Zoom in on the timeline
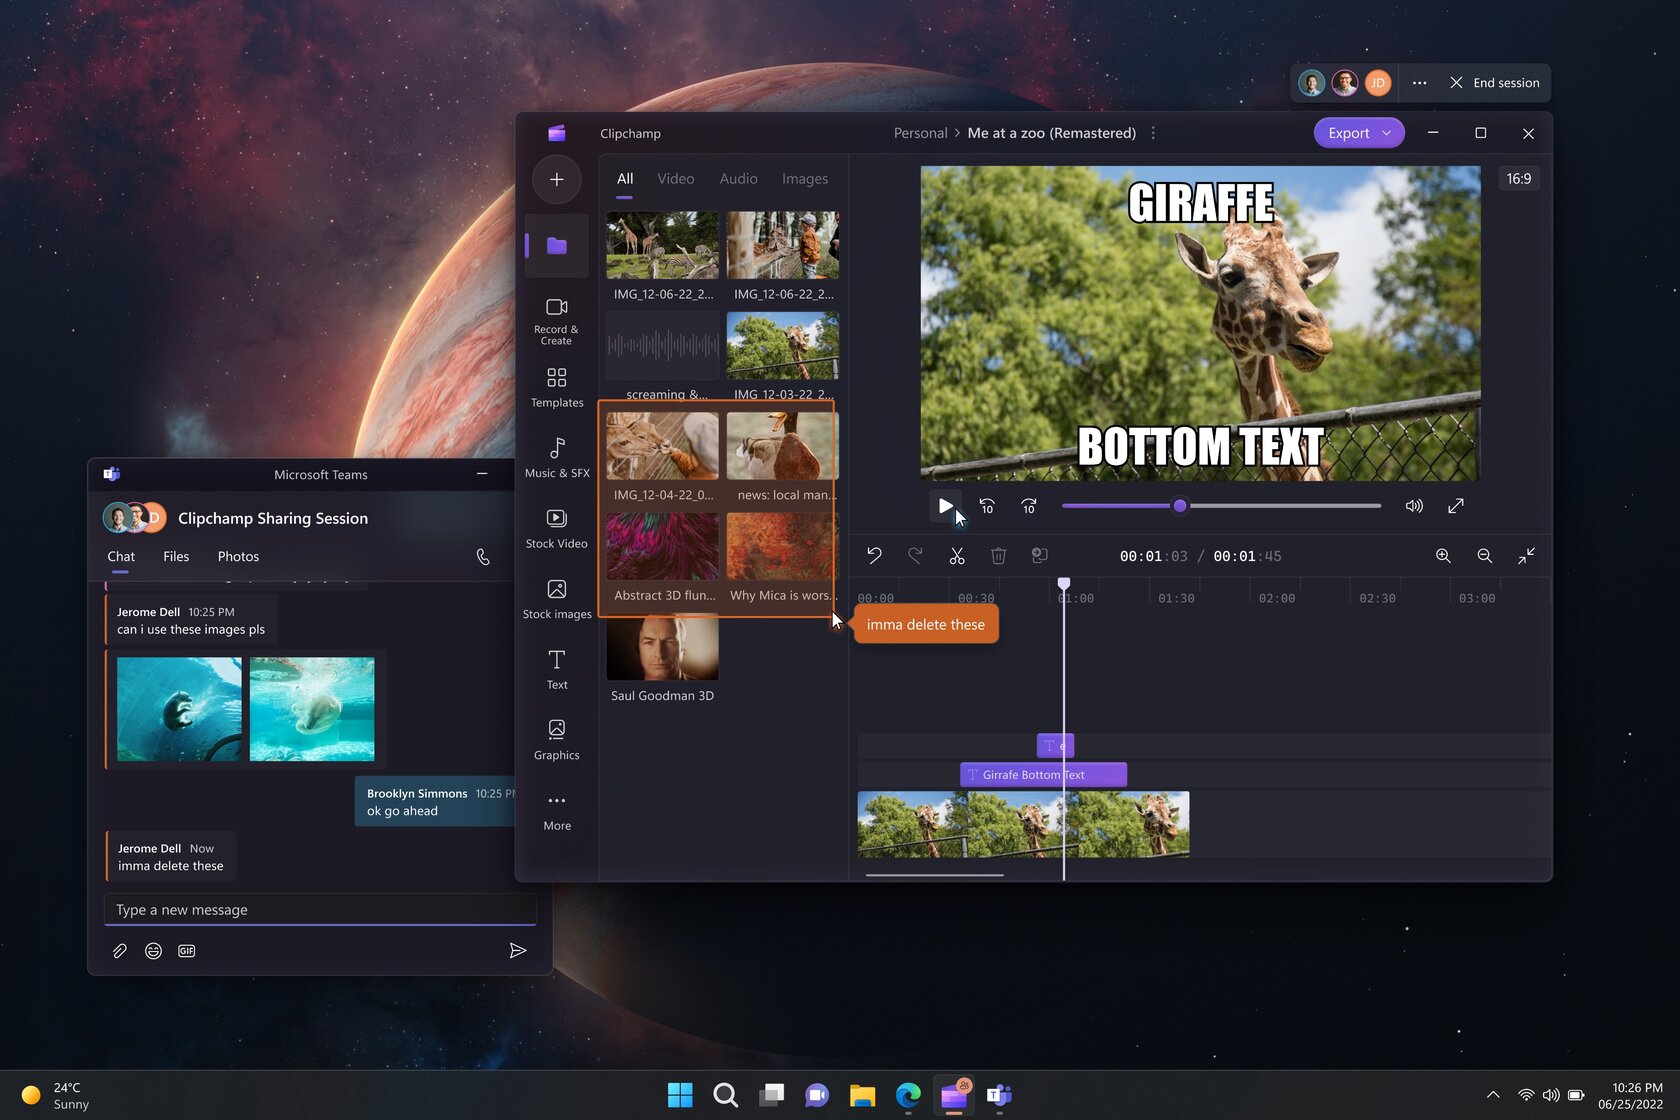 click(x=1443, y=556)
